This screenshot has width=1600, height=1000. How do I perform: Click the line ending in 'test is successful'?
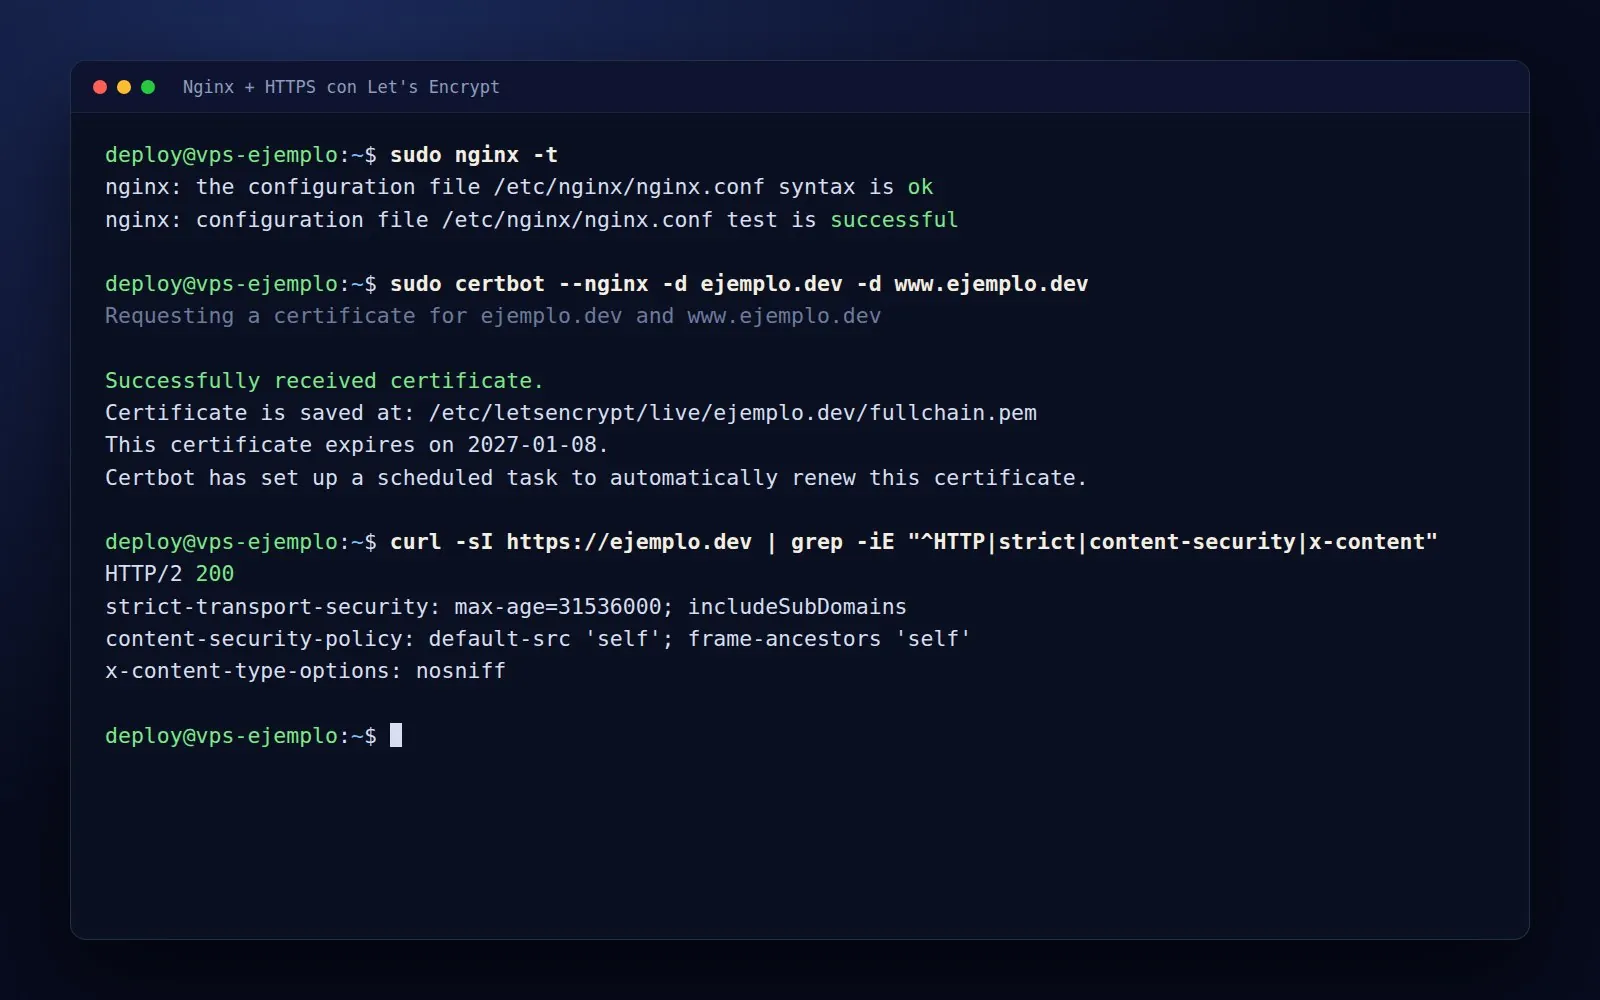pyautogui.click(x=531, y=220)
